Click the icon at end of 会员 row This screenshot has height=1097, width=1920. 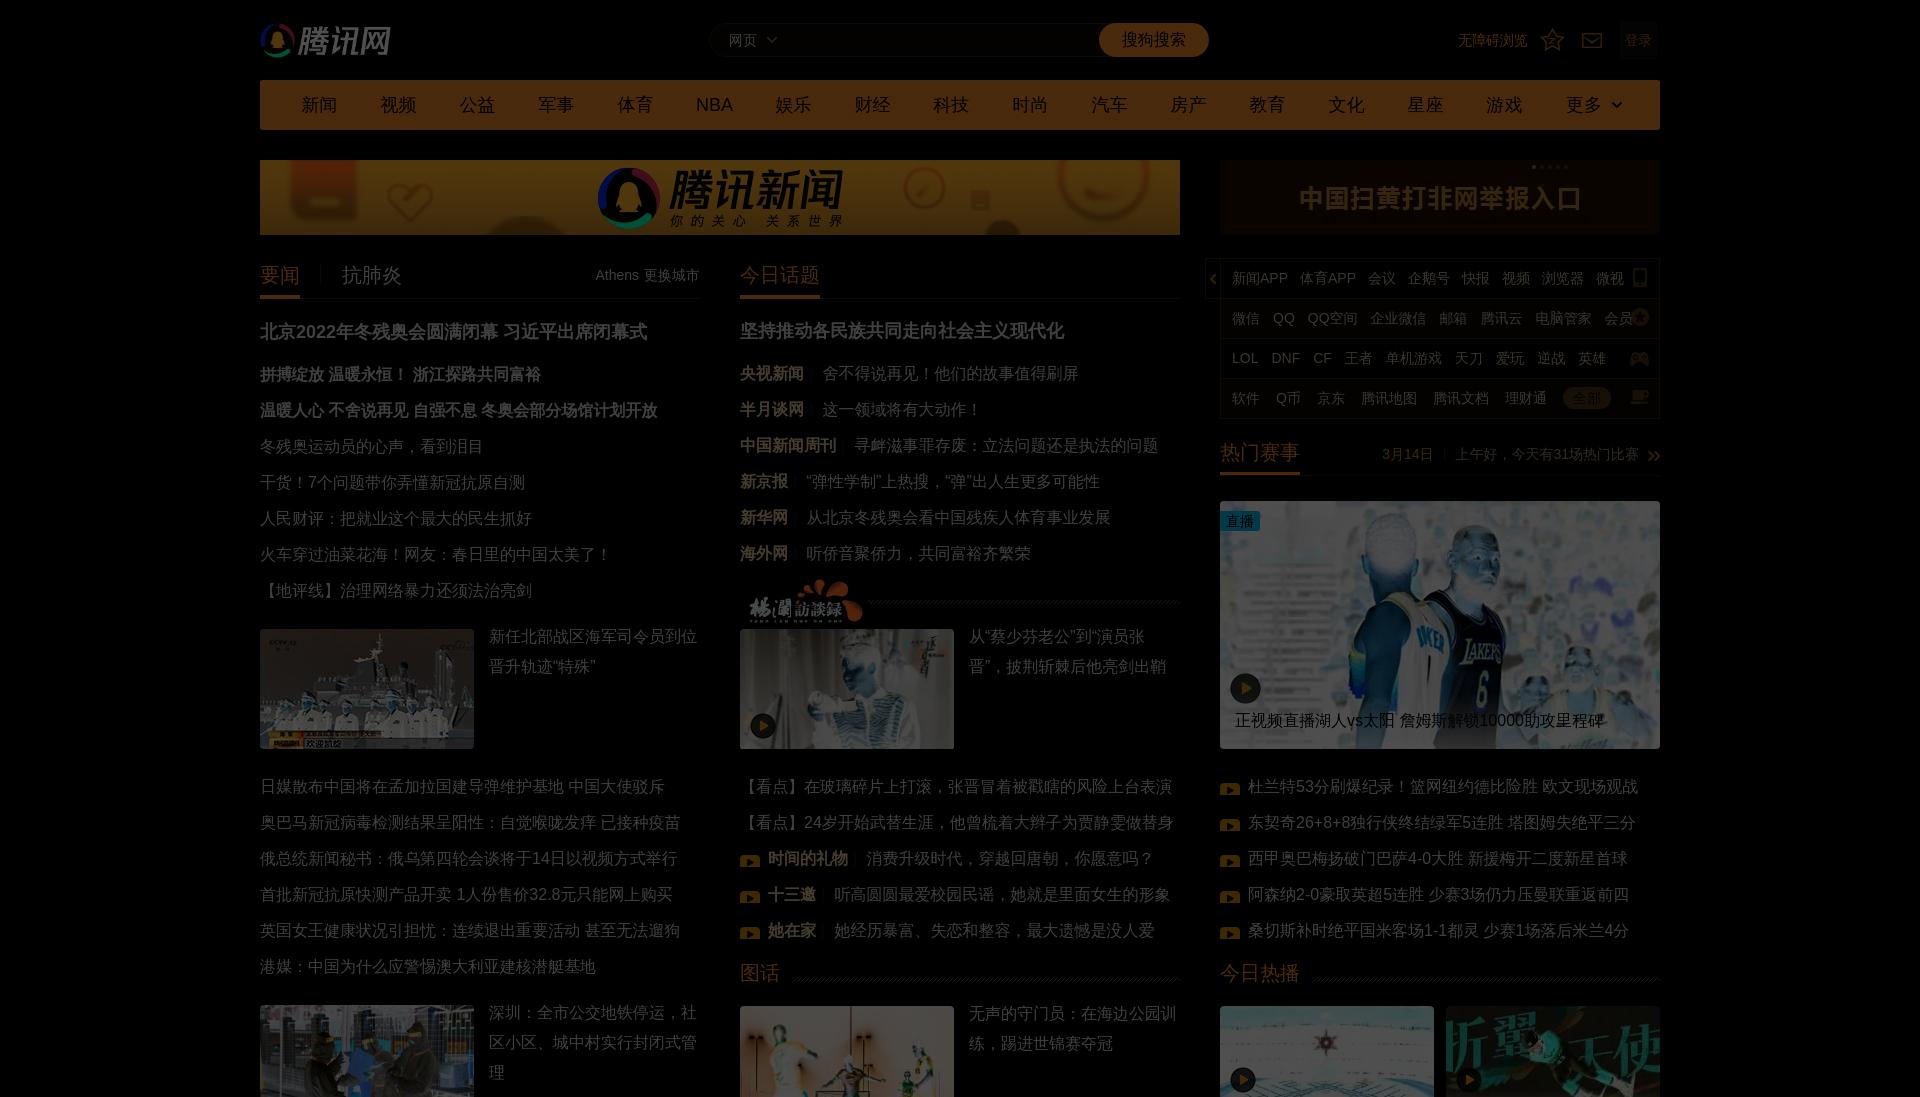[1640, 317]
